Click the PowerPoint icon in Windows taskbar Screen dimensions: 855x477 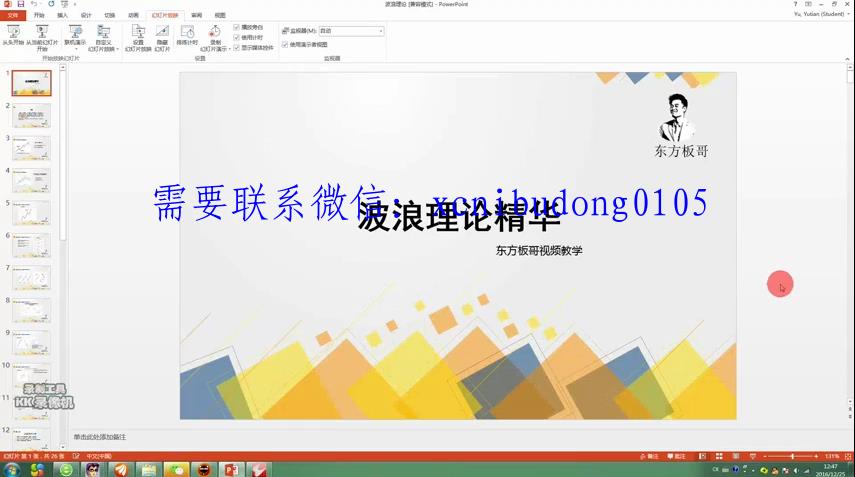[231, 469]
